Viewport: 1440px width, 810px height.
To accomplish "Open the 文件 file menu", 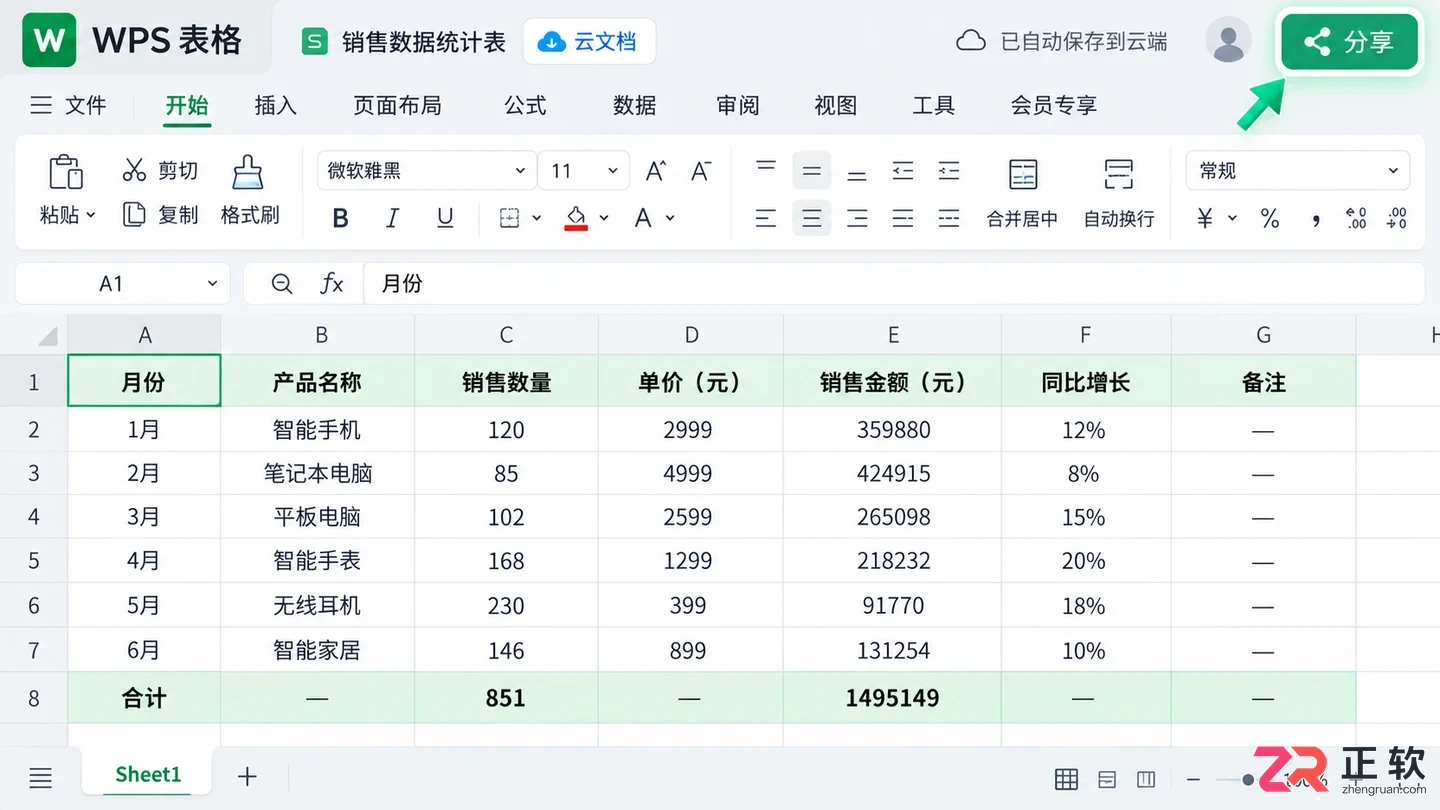I will 67,105.
